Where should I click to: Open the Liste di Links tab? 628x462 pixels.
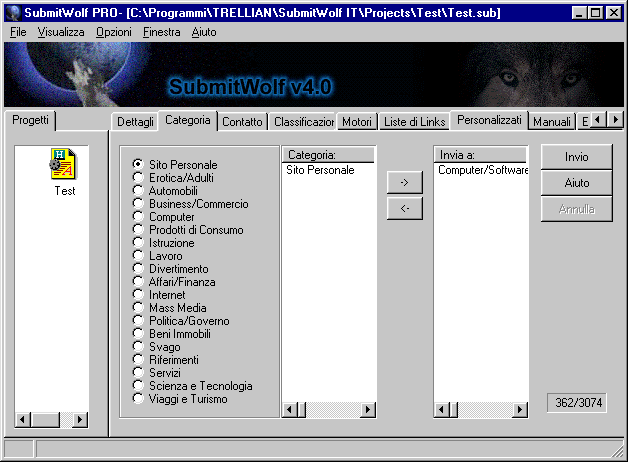(x=415, y=122)
